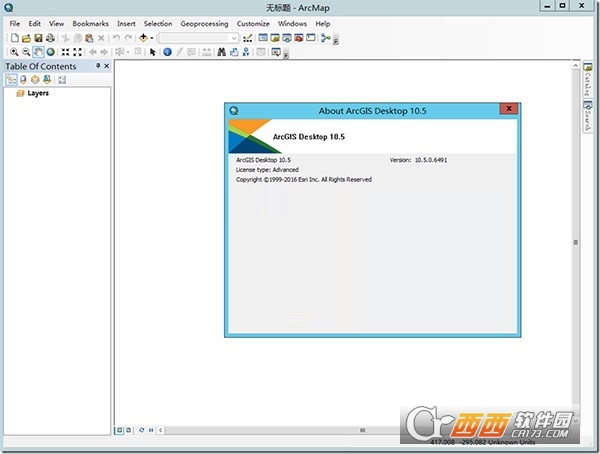Open the map scale combo box
Image resolution: width=600 pixels, height=454 pixels.
(199, 38)
